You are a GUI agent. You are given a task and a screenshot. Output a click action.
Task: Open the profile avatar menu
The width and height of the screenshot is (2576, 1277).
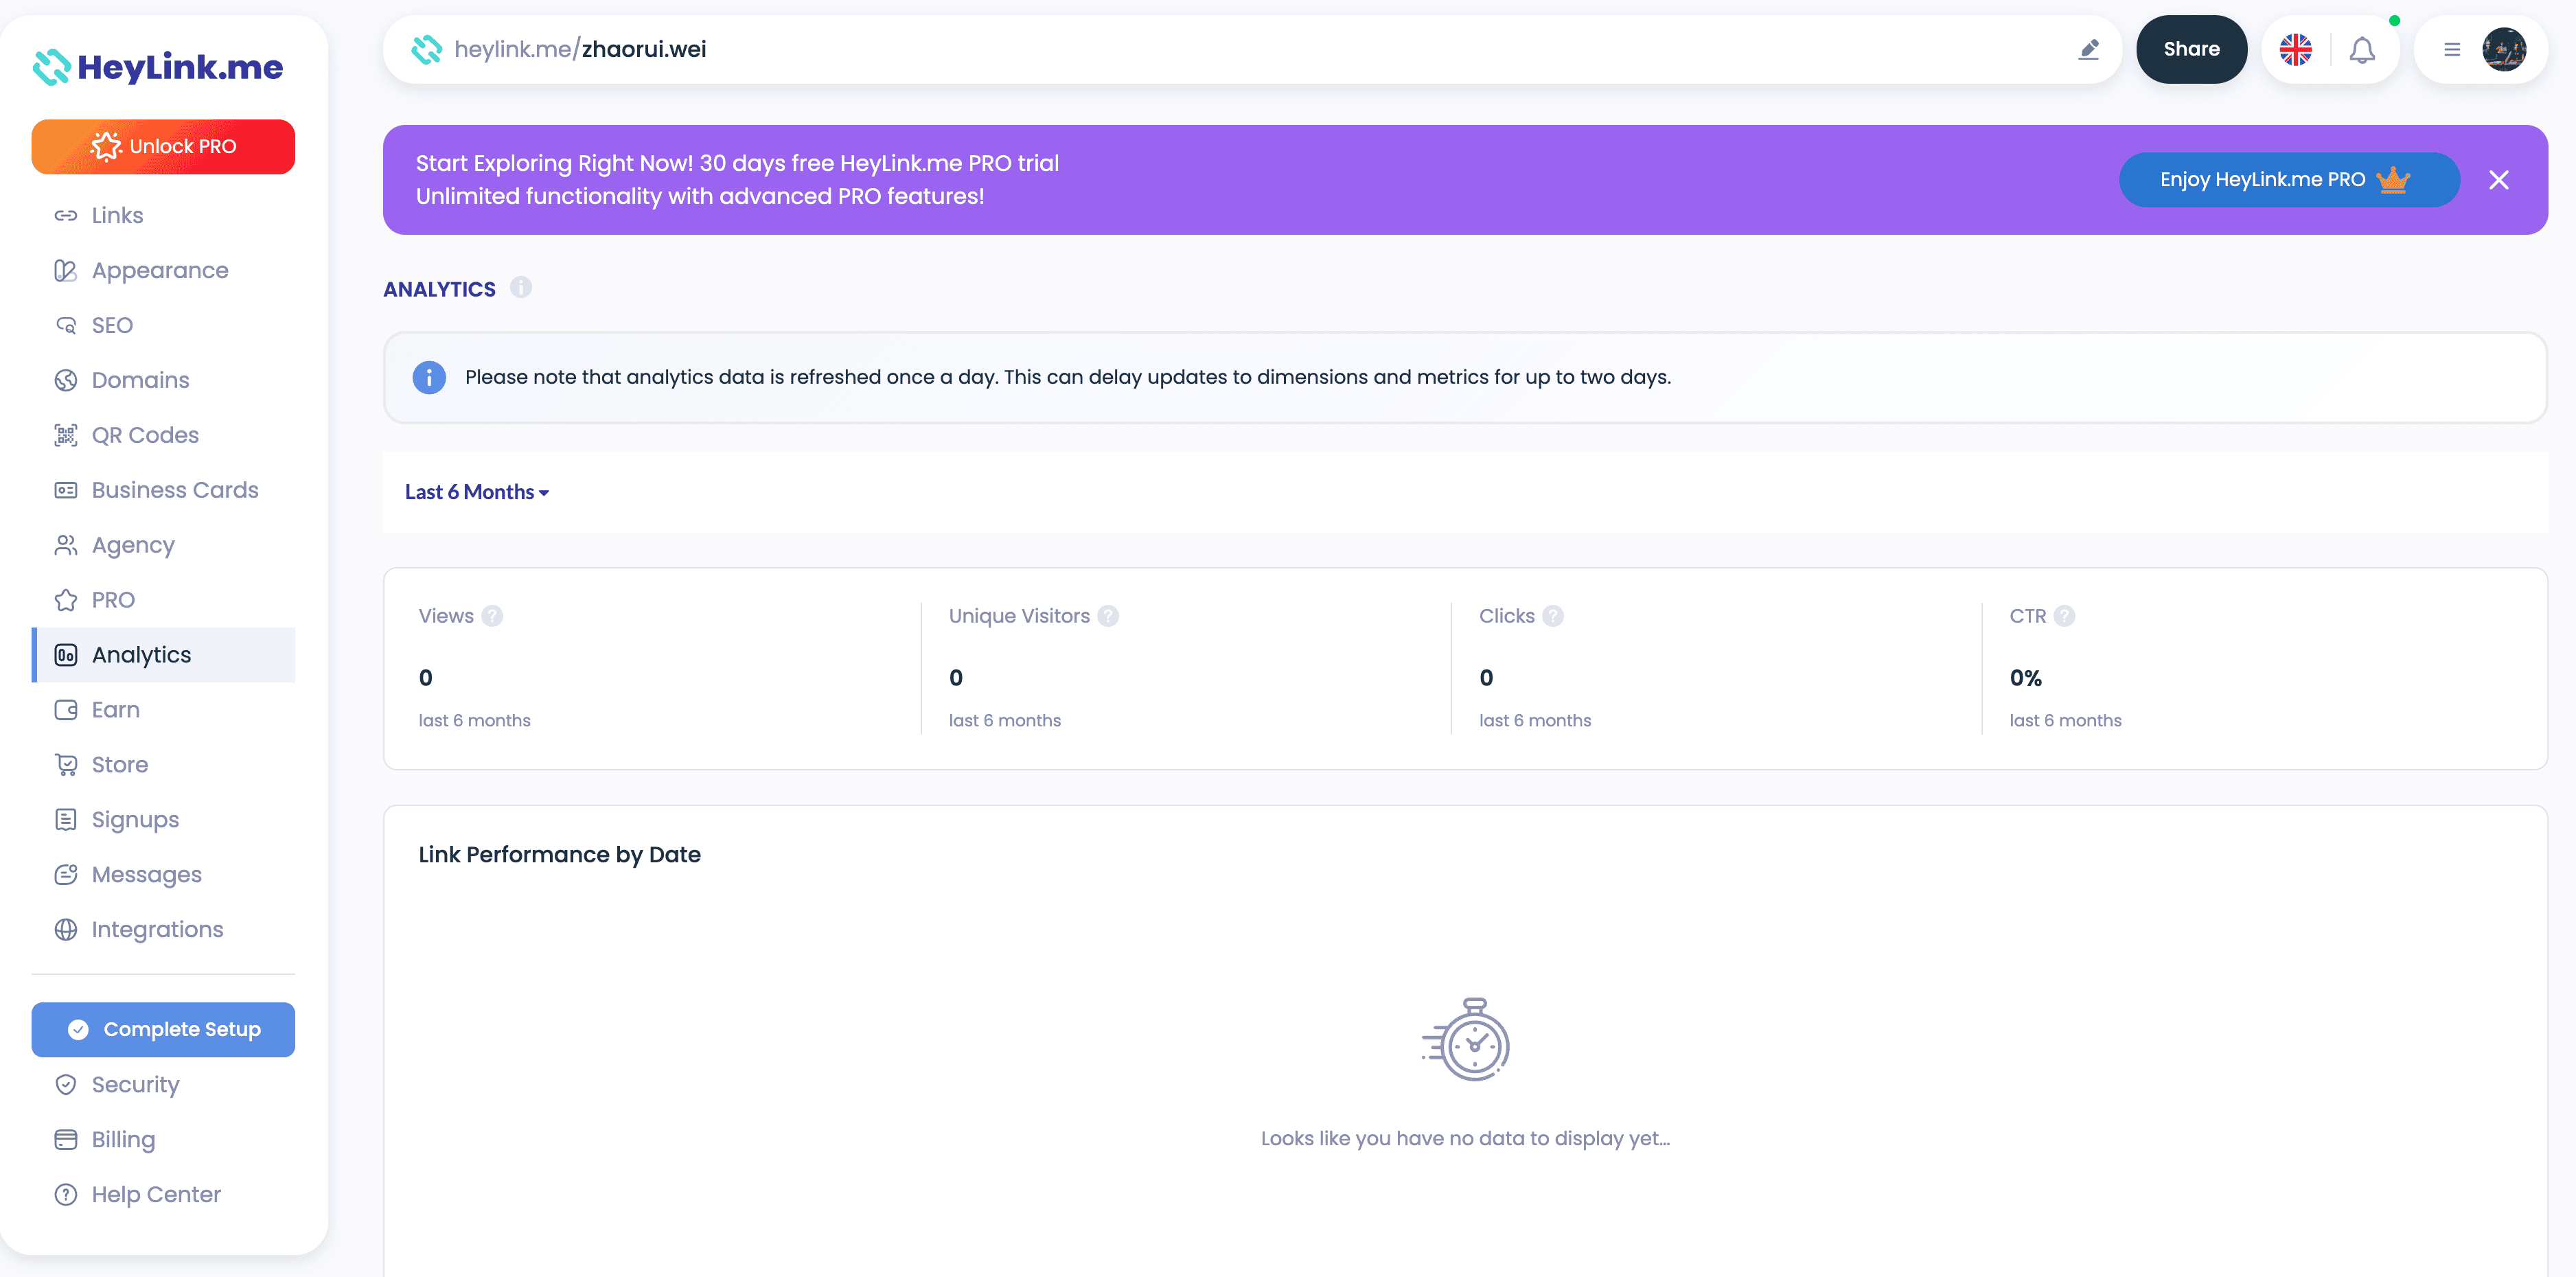point(2504,50)
